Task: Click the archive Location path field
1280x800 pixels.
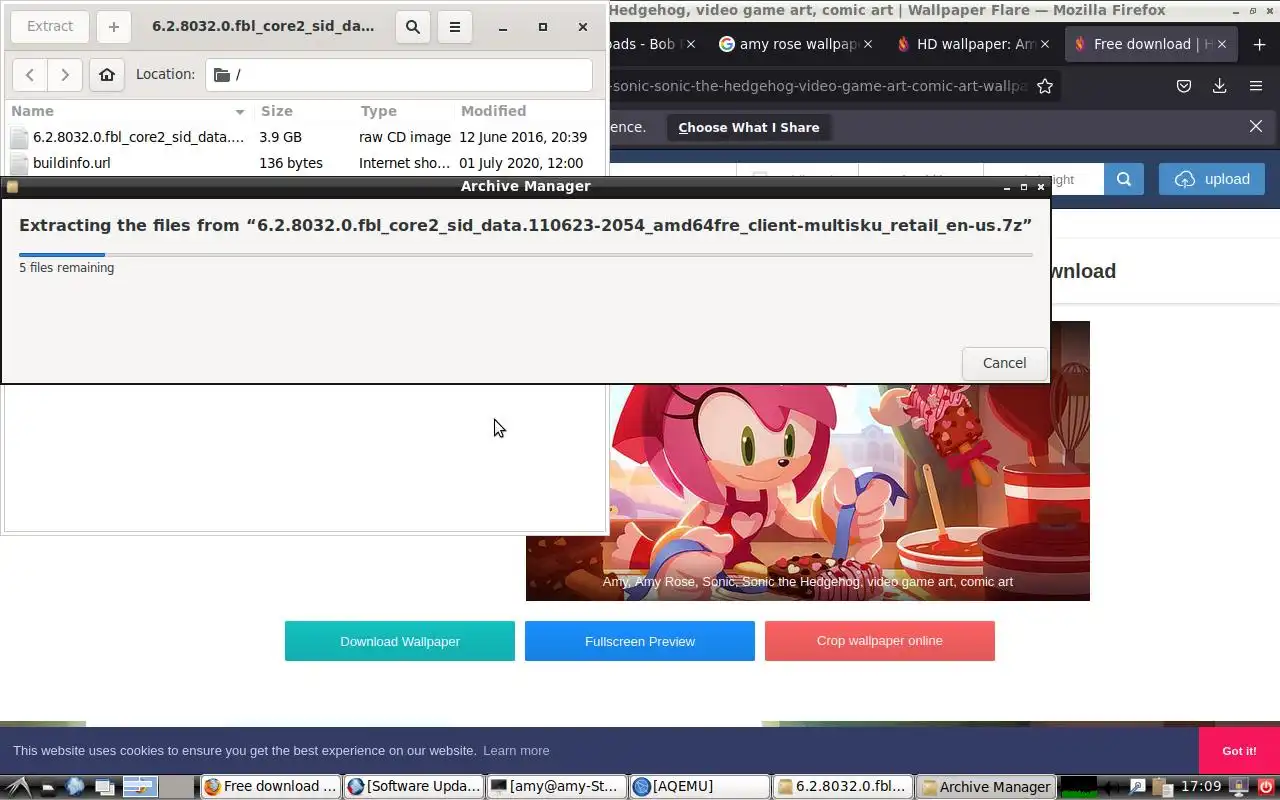Action: pos(399,75)
